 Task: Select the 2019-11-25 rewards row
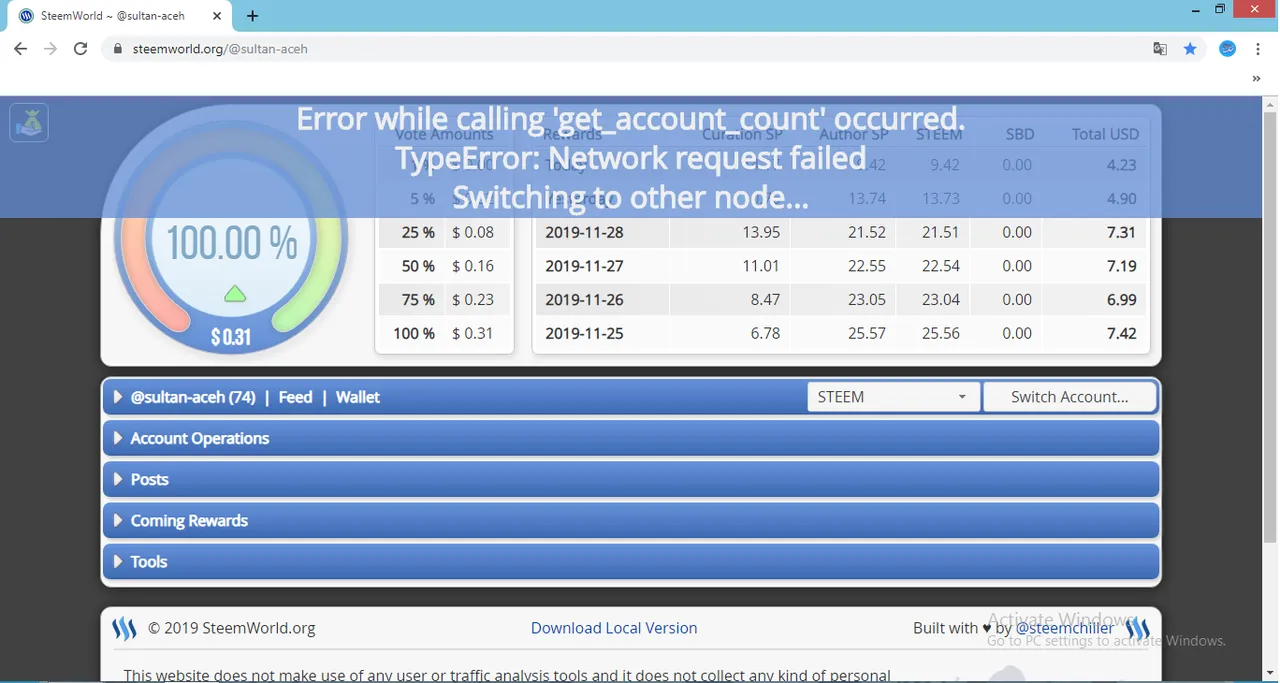840,334
